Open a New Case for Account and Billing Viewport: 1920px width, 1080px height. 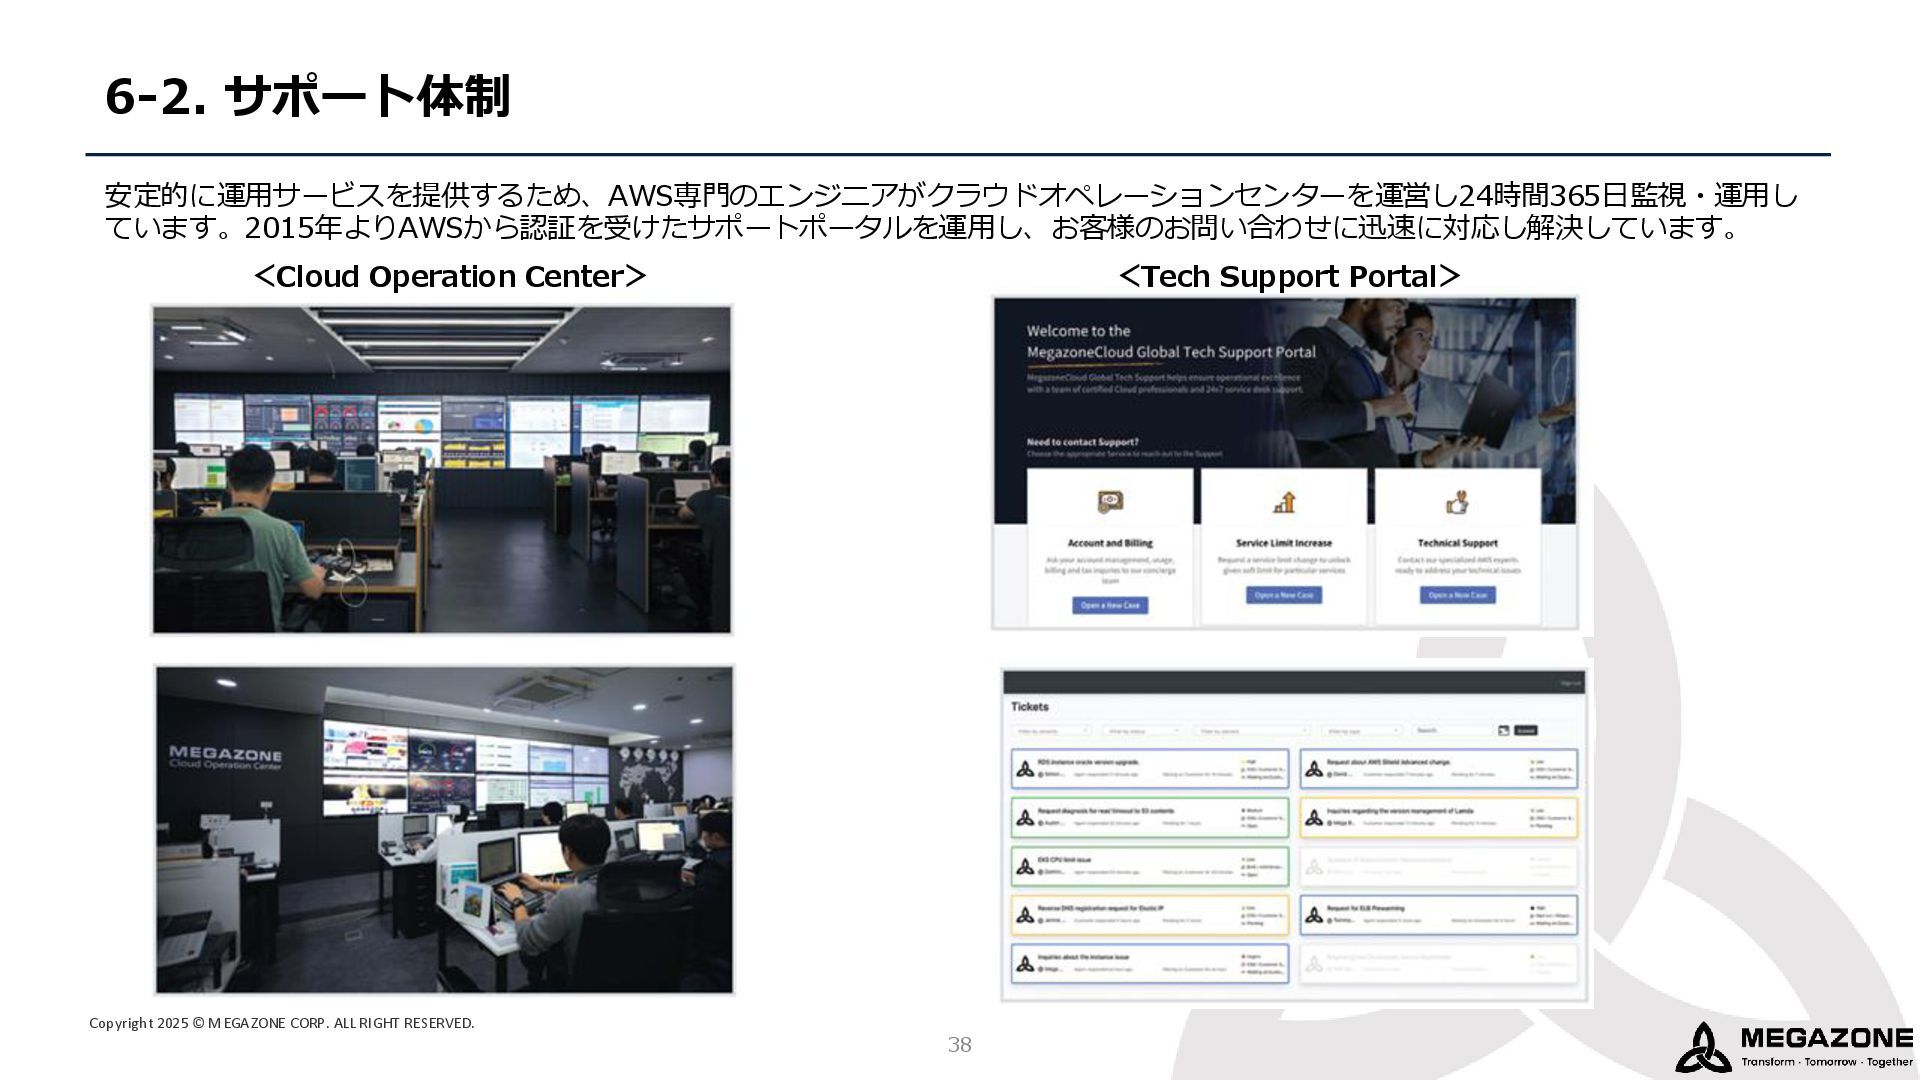(1110, 605)
